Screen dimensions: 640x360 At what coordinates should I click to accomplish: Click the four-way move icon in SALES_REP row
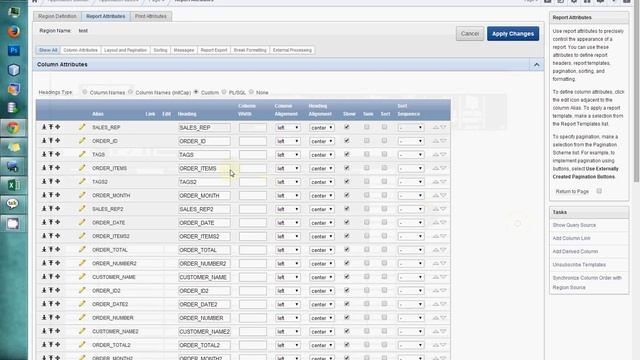[58, 127]
